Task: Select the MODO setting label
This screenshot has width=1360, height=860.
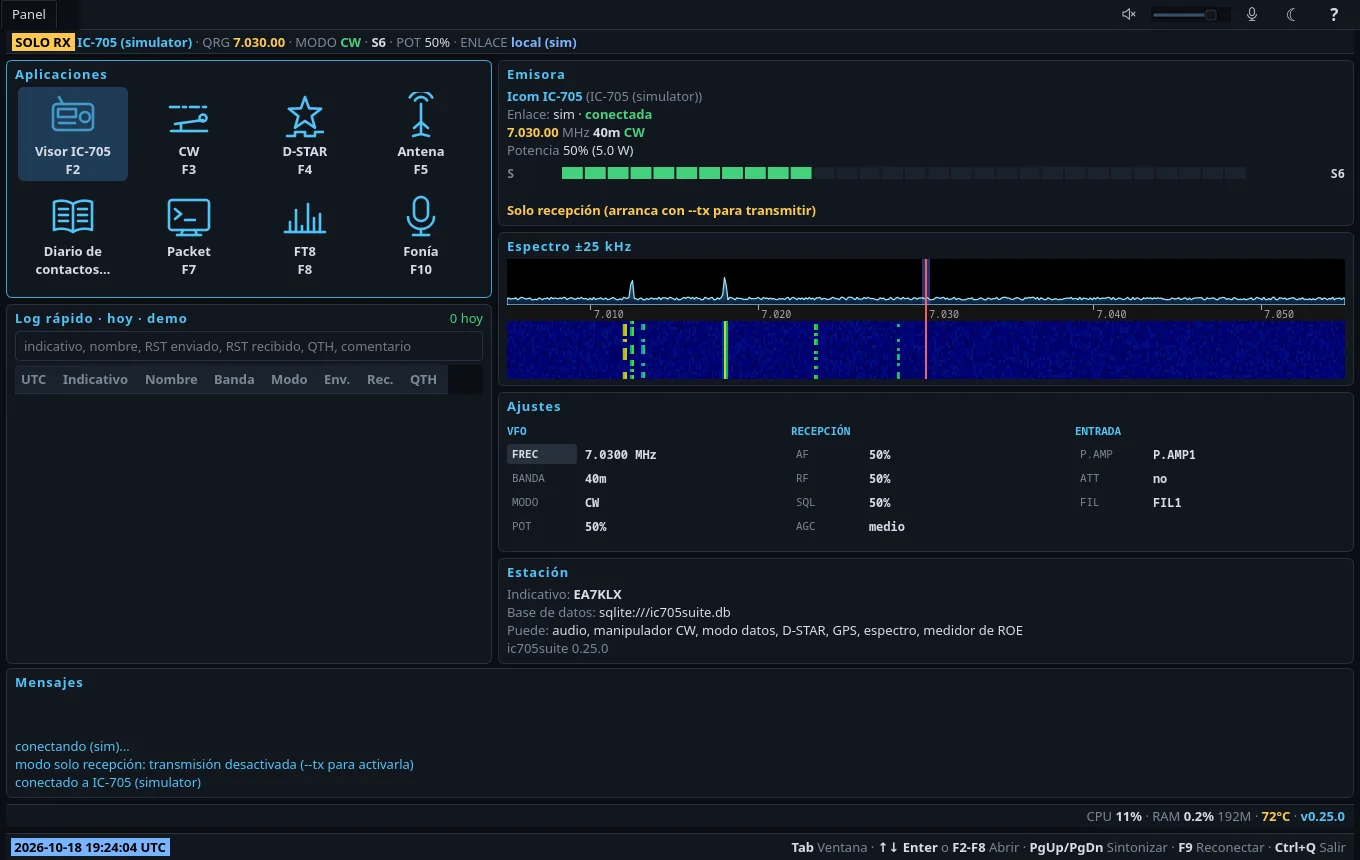Action: click(x=525, y=502)
